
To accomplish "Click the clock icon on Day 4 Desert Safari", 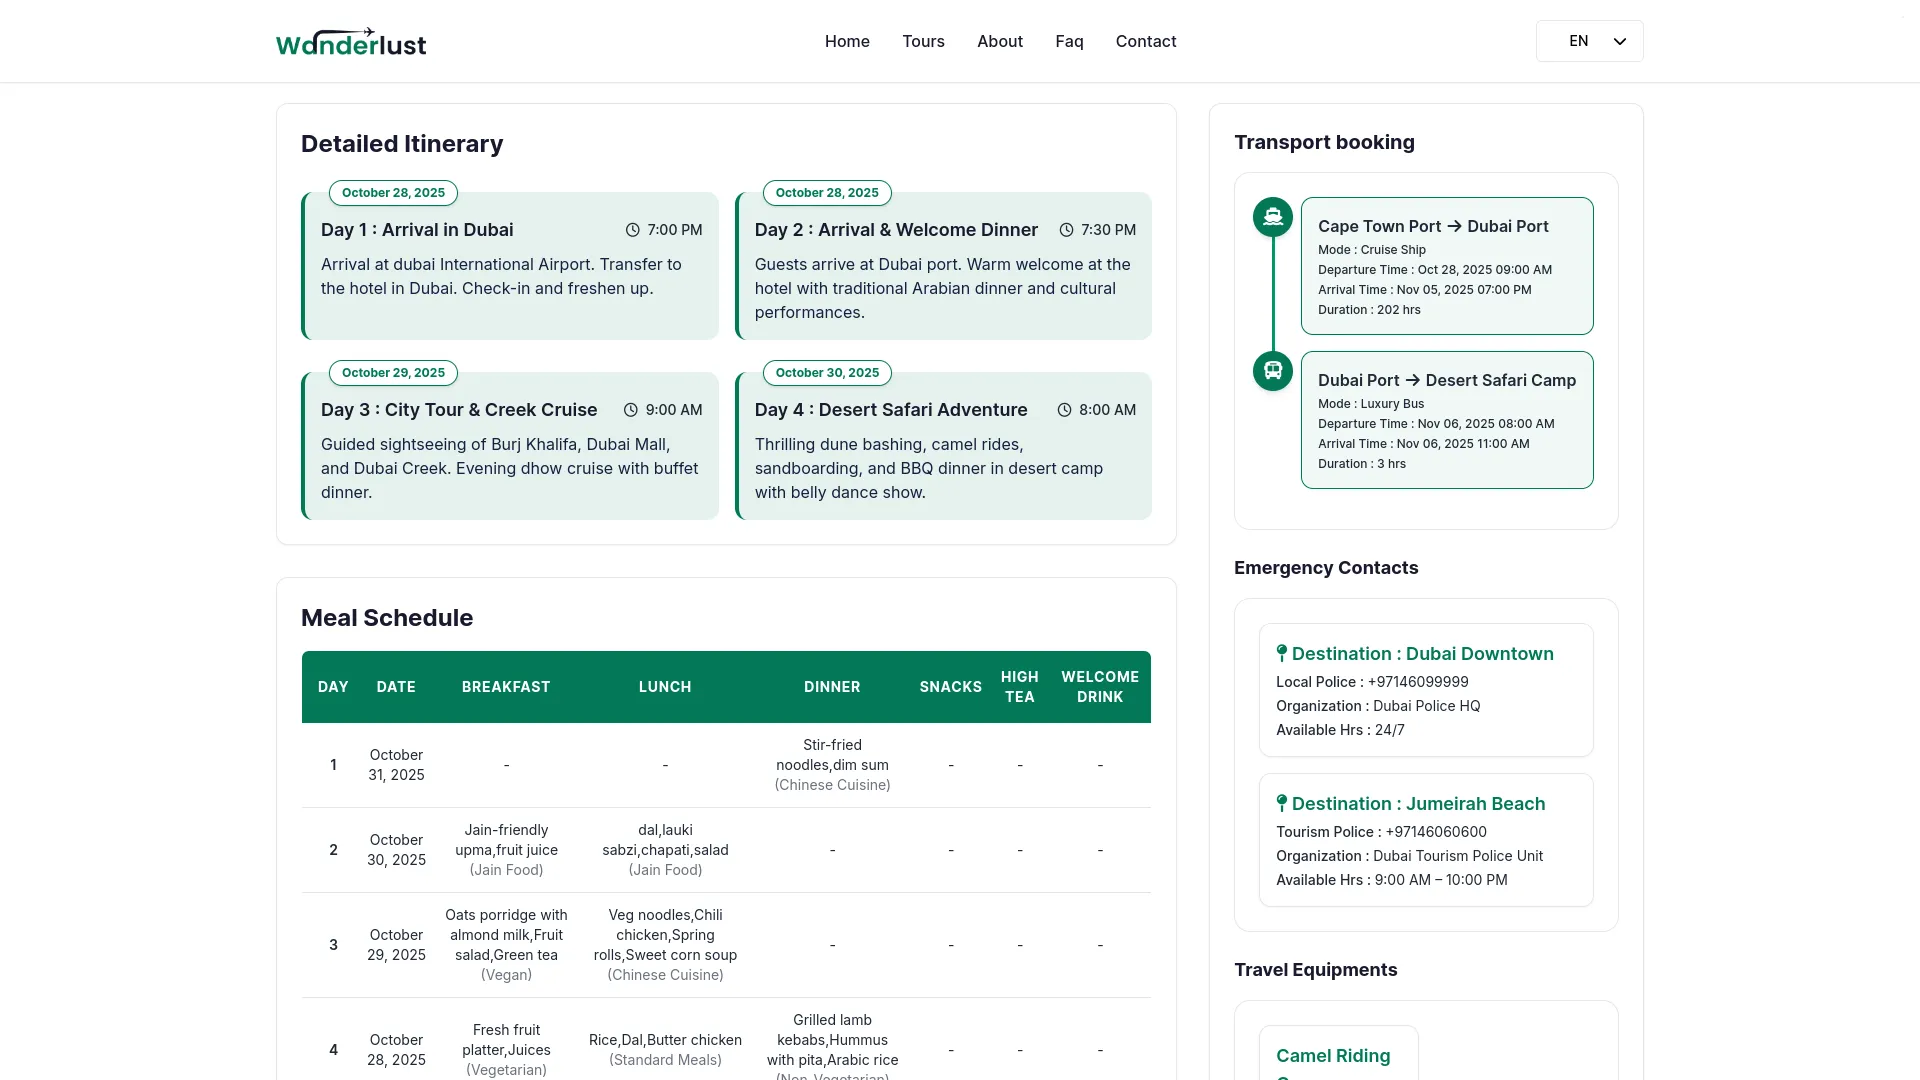I will tap(1065, 409).
